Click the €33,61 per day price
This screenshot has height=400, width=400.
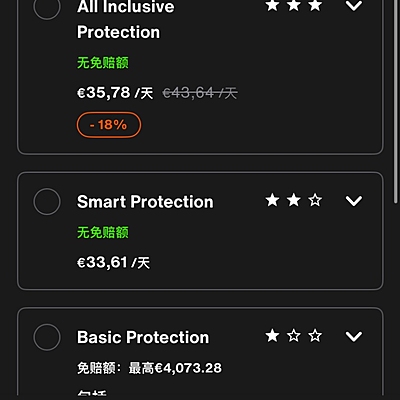click(113, 263)
